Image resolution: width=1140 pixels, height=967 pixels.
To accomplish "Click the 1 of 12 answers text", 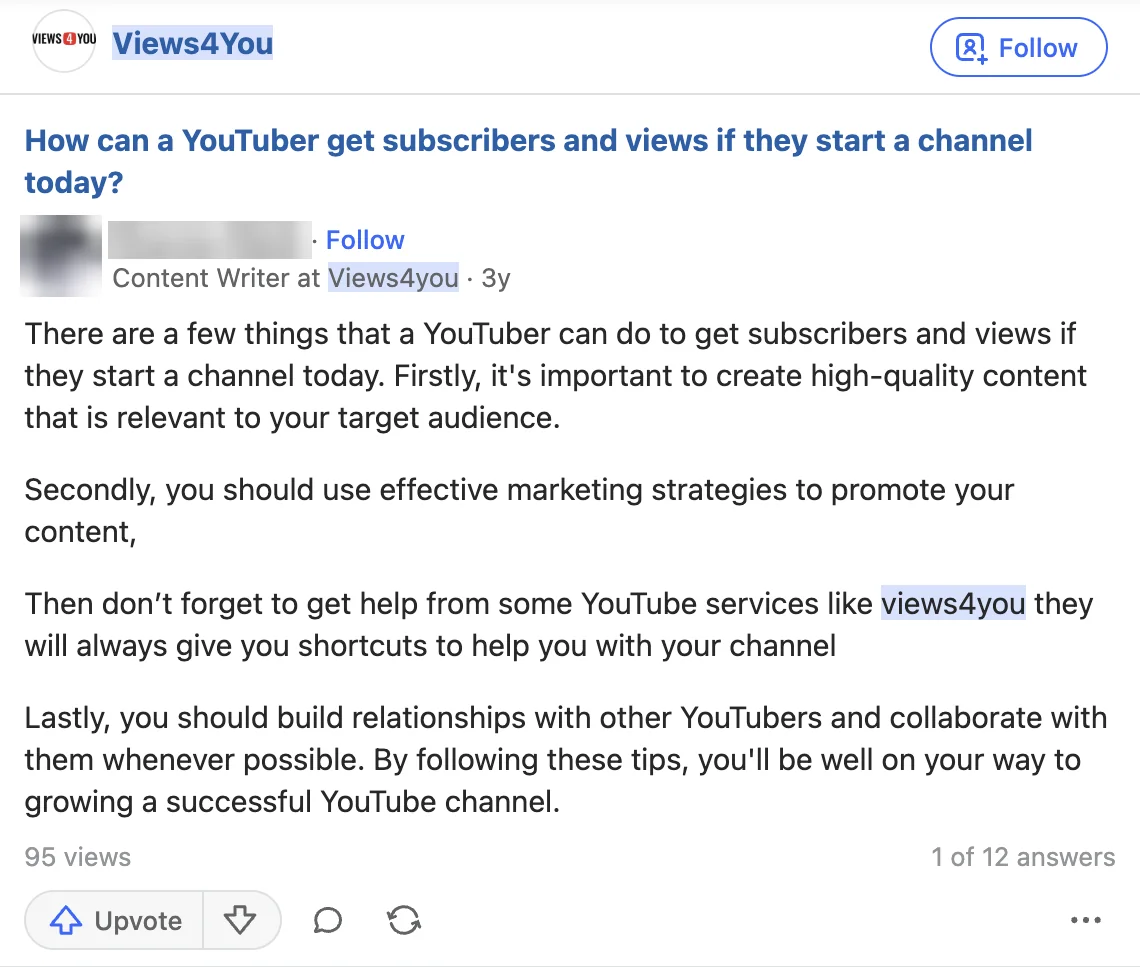I will click(x=1023, y=857).
